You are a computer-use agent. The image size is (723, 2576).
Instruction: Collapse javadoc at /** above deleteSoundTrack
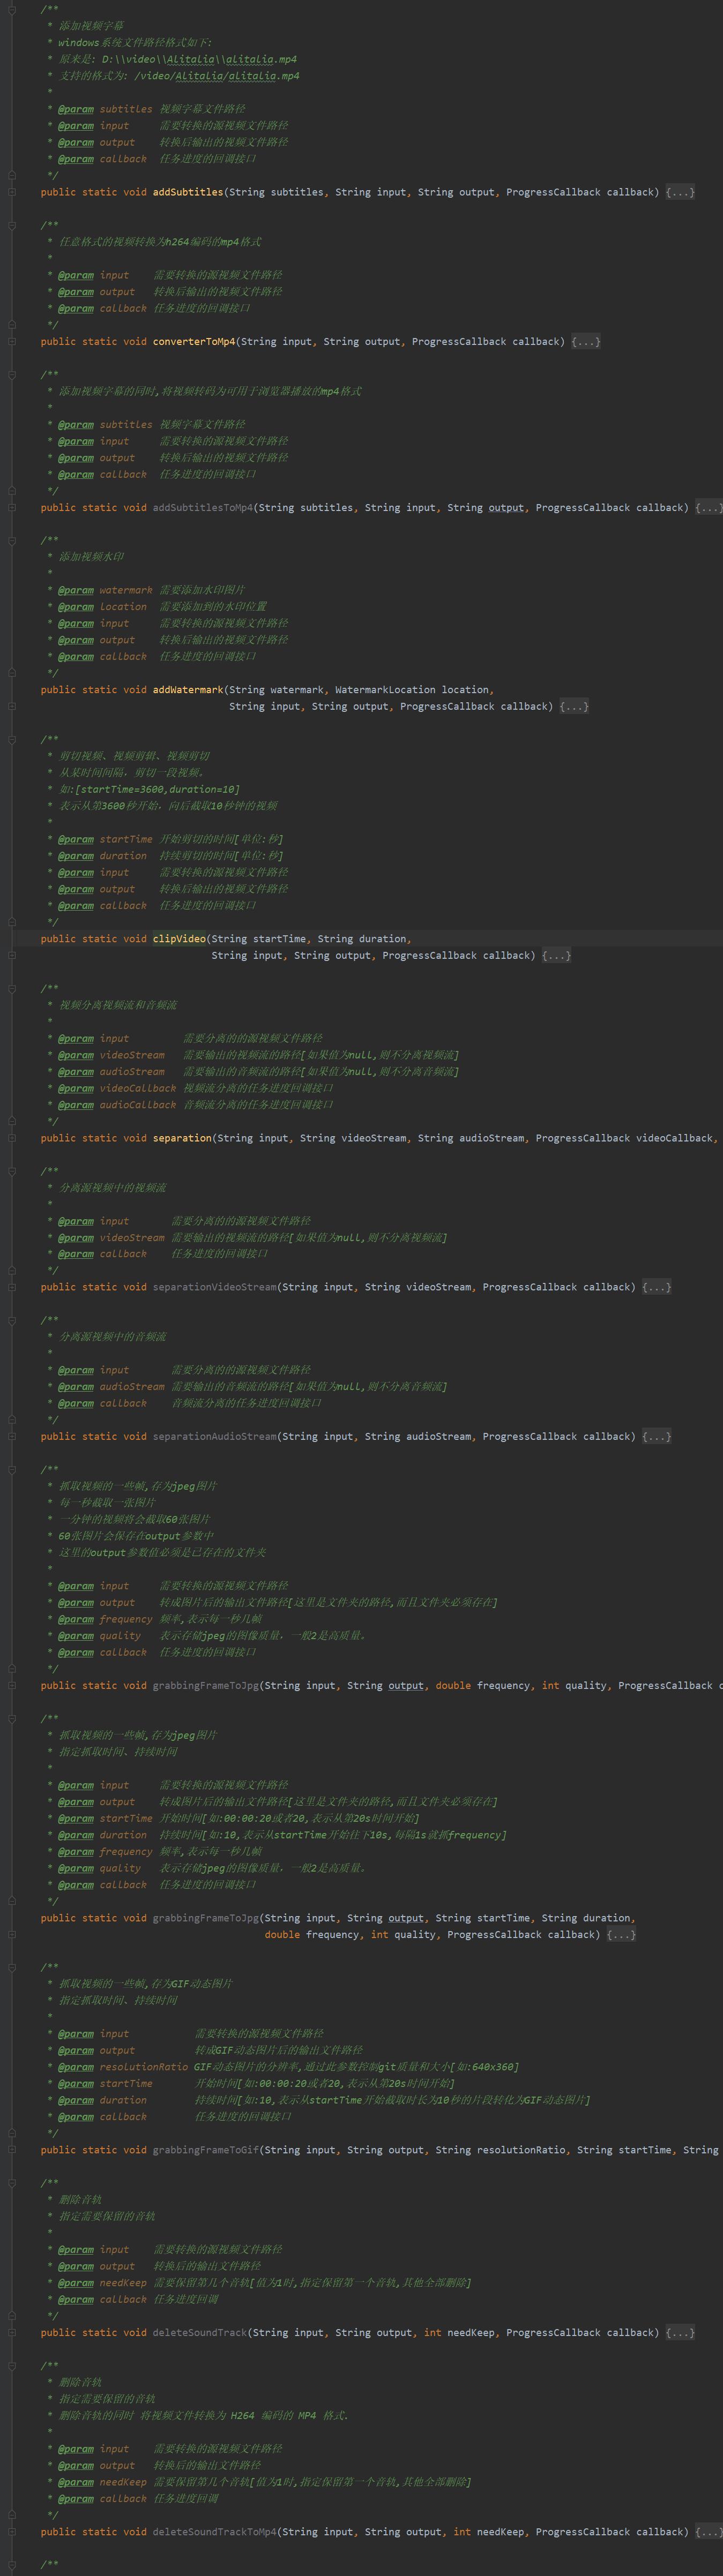[12, 2183]
